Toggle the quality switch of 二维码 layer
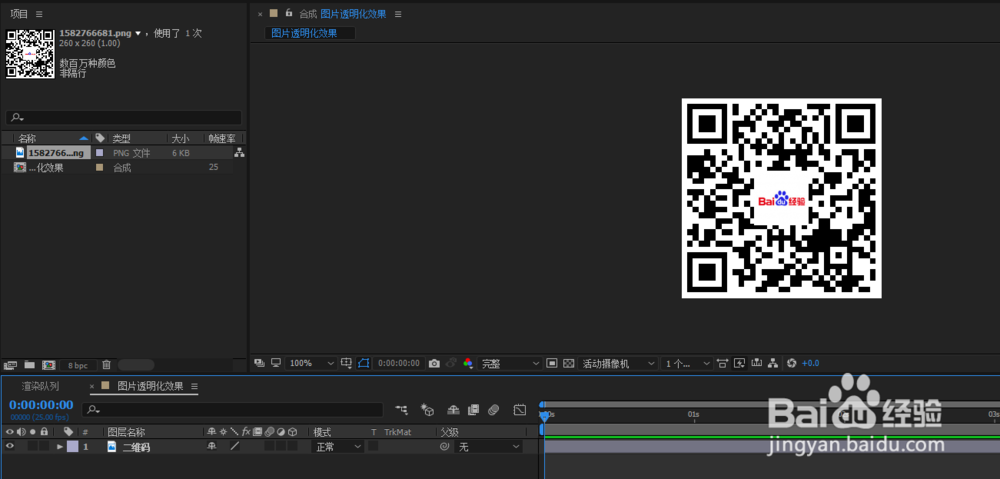1000x479 pixels. click(235, 447)
